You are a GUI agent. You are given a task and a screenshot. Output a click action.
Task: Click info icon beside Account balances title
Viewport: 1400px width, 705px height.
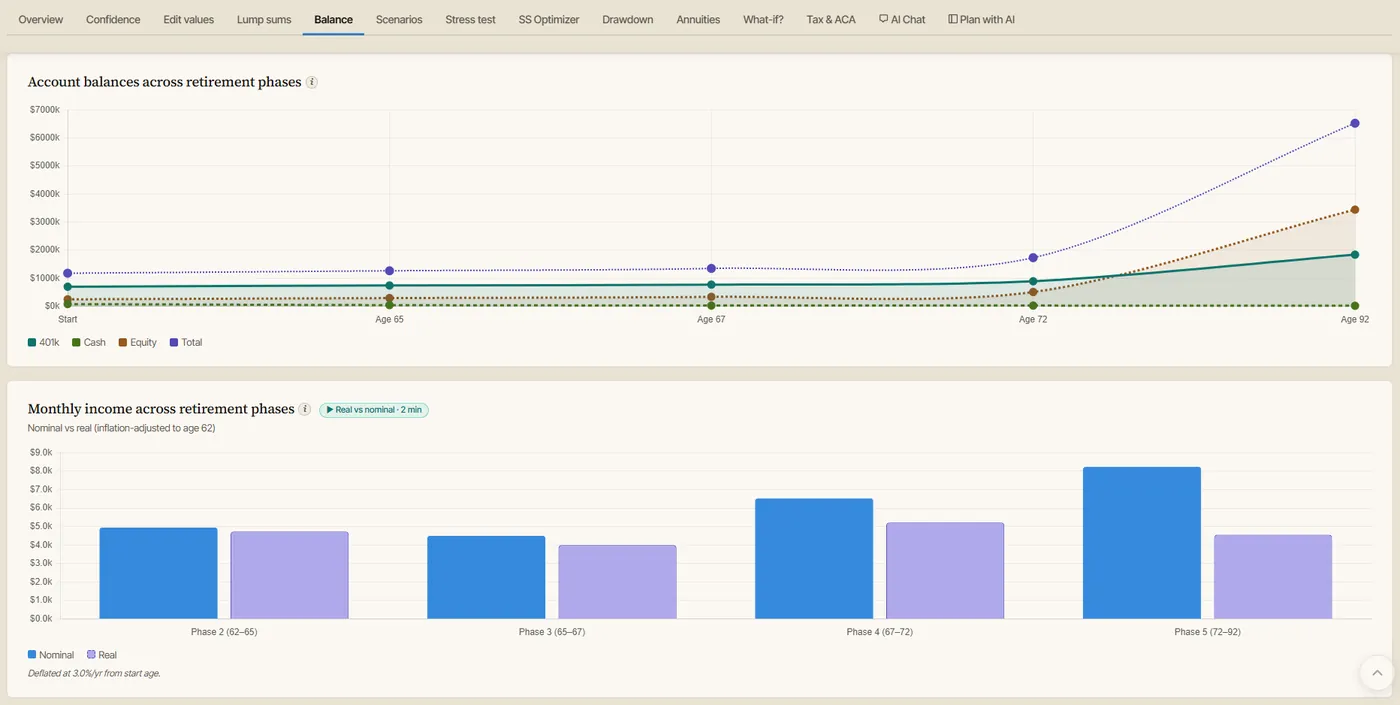312,82
